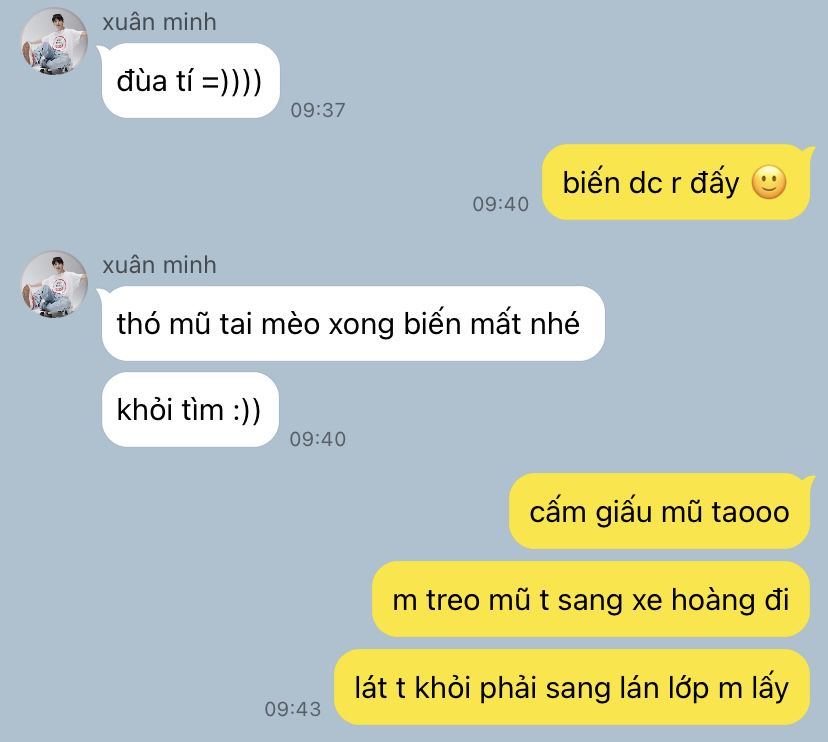
Task: Tap the 09:40 timestamp next to "khỏi tìm"
Action: pos(318,439)
